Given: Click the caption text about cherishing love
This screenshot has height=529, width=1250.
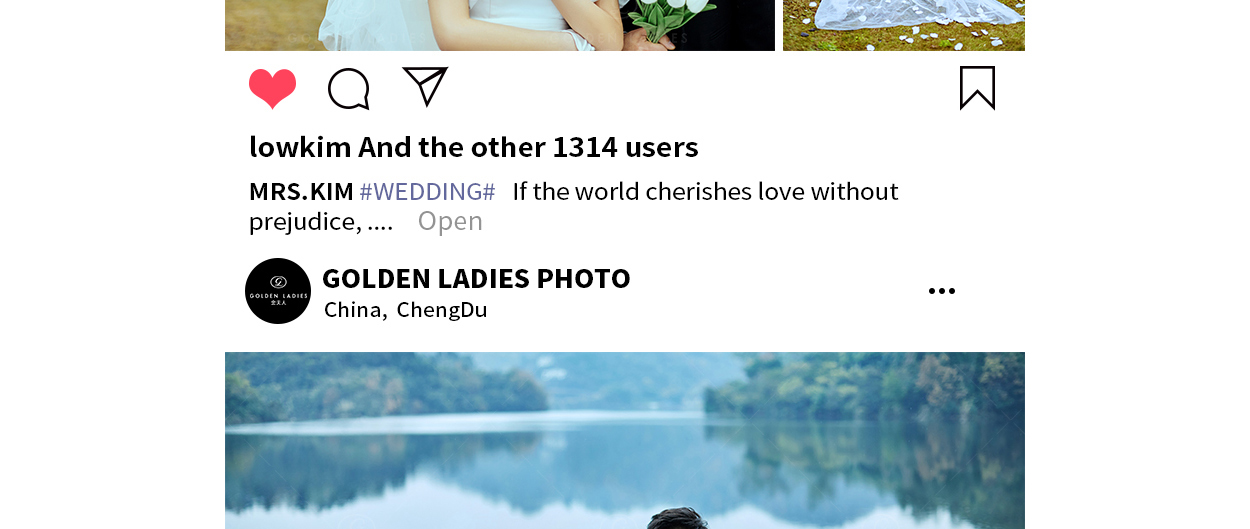Looking at the screenshot, I should [x=574, y=205].
